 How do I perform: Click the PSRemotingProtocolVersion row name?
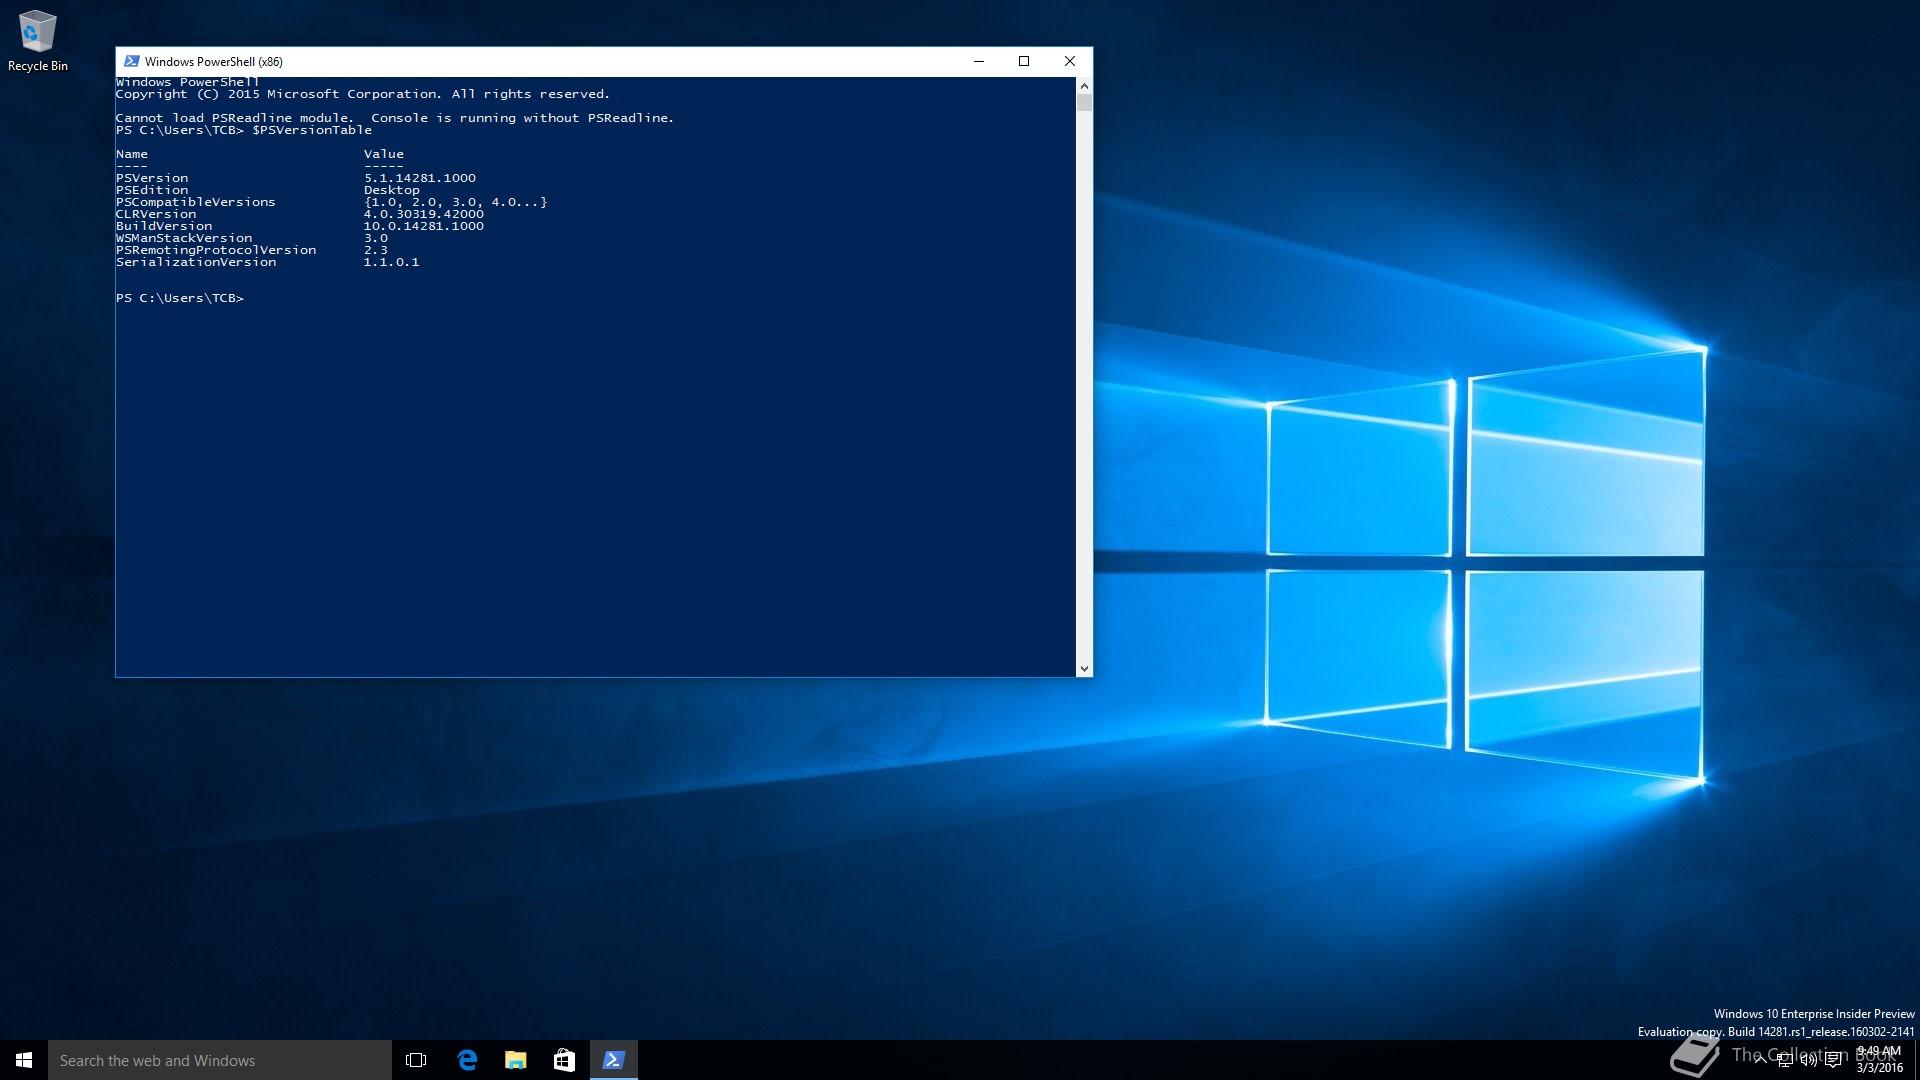(216, 250)
